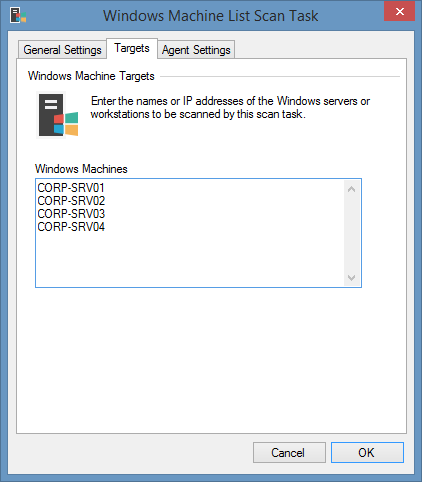
Task: Confirm settings with the OK button
Action: [x=367, y=453]
